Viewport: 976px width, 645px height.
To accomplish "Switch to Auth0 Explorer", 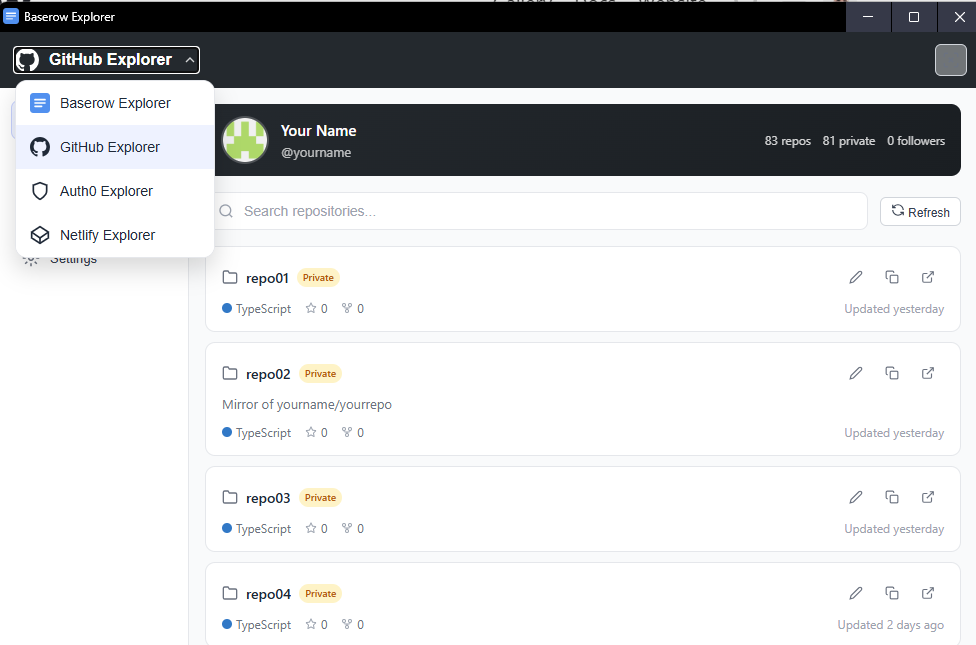I will point(106,191).
